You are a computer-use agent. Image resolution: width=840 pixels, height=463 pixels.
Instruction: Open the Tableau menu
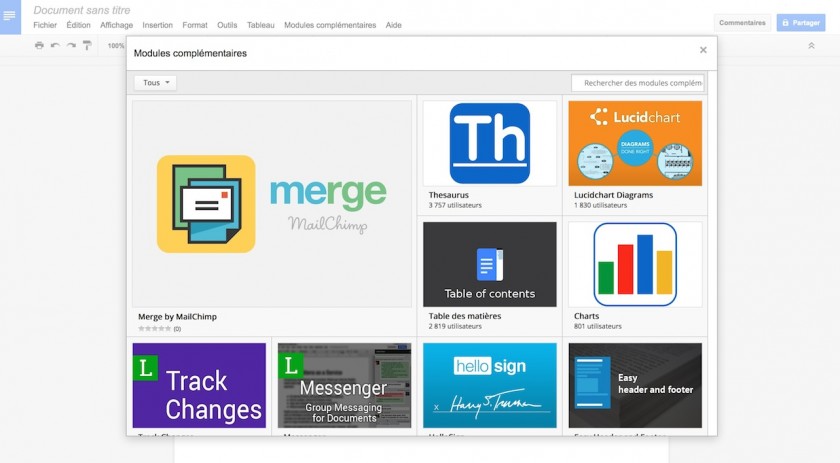click(x=260, y=25)
